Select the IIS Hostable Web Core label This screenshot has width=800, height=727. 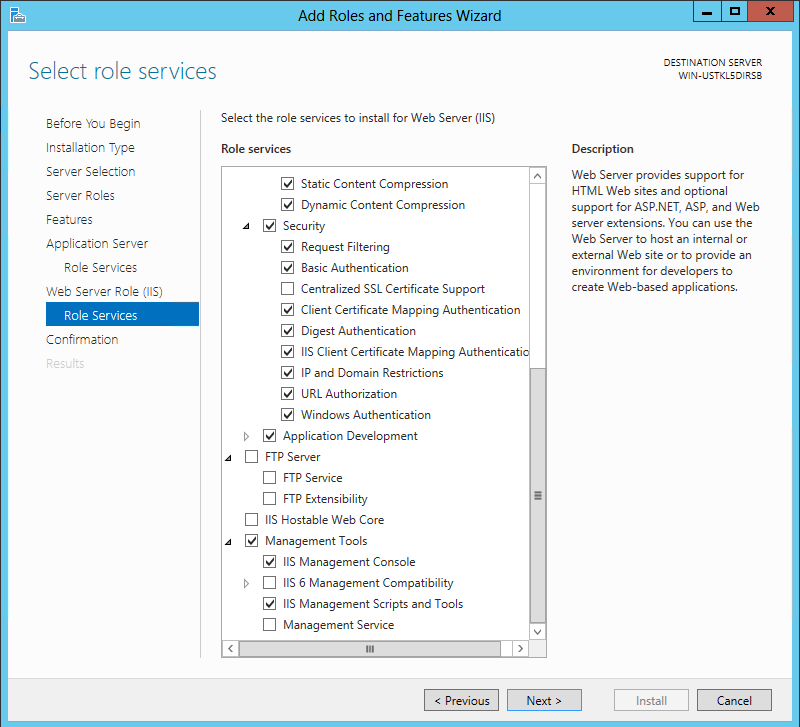(324, 520)
